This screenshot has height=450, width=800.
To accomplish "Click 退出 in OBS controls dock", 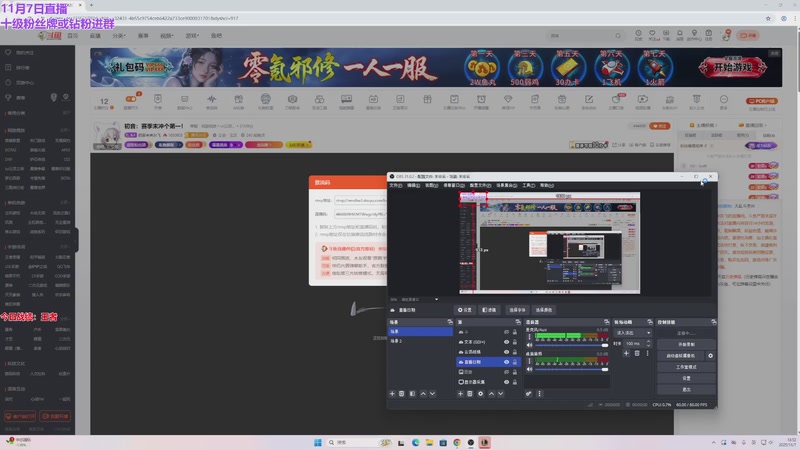I will pyautogui.click(x=686, y=389).
